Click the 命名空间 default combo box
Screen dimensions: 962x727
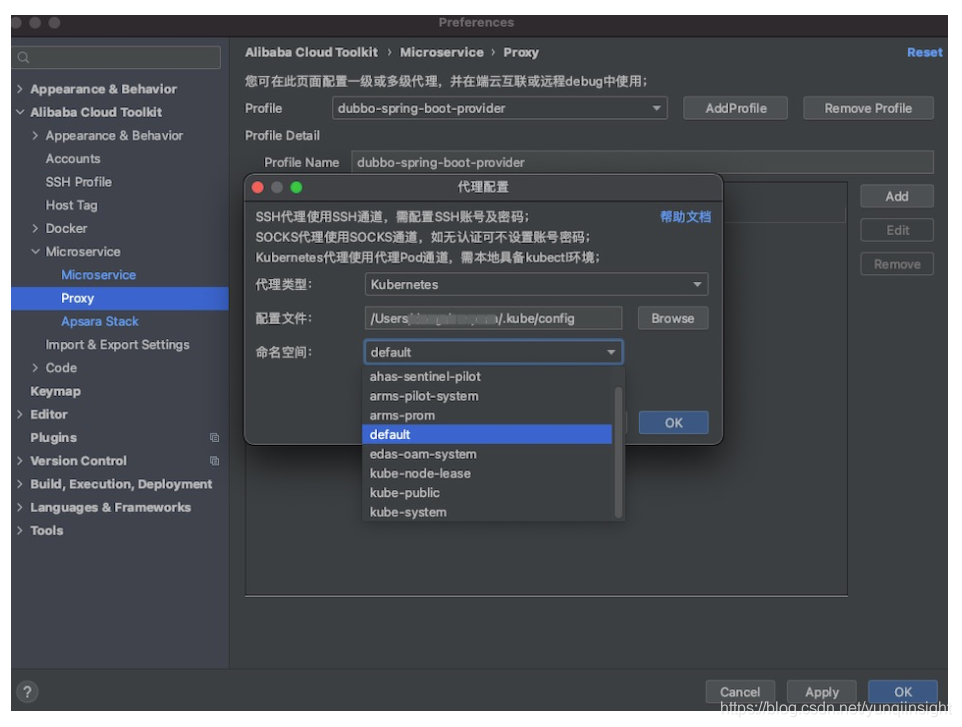pyautogui.click(x=493, y=352)
